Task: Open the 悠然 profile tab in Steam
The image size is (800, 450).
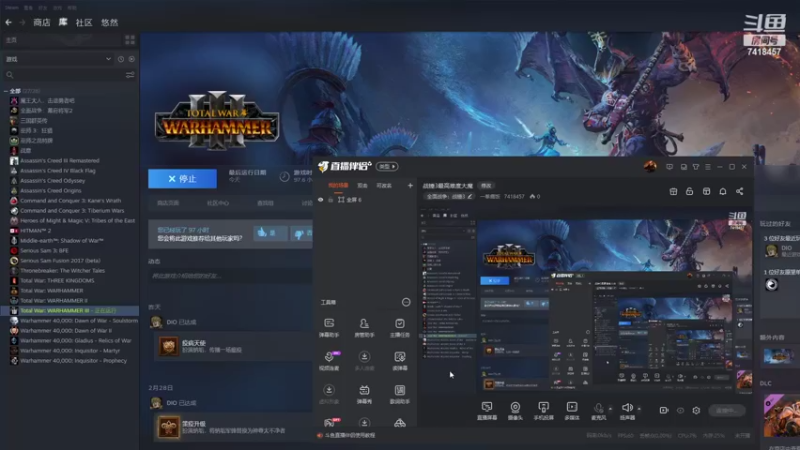Action: (109, 22)
